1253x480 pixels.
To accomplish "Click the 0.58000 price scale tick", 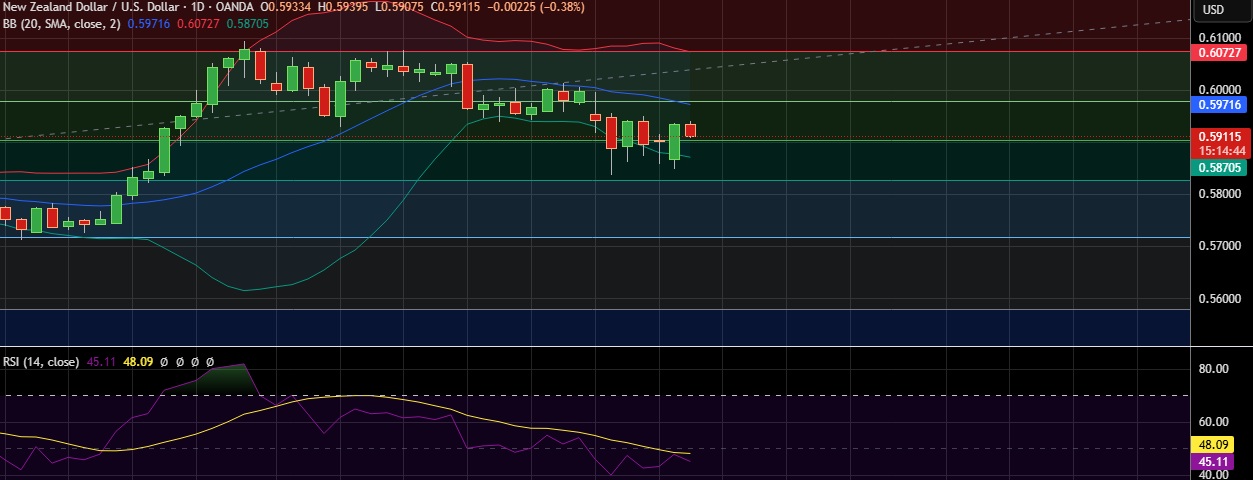I will pyautogui.click(x=1220, y=193).
